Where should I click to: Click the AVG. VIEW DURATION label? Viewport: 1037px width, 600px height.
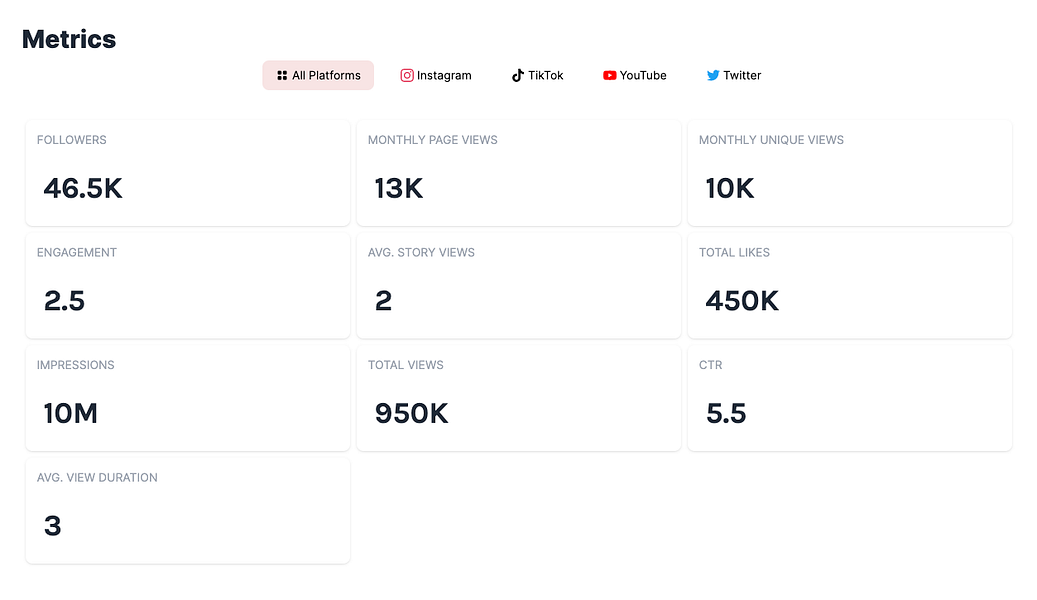[x=97, y=477]
